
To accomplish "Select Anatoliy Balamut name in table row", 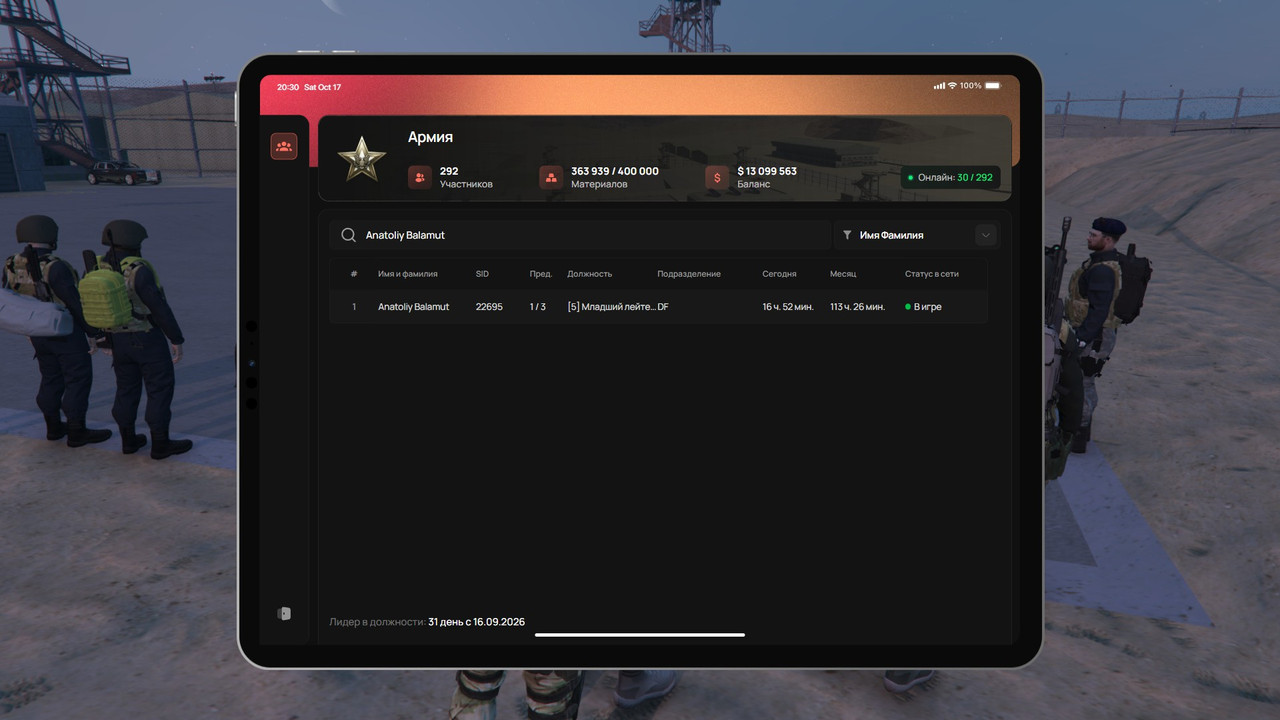I will pyautogui.click(x=414, y=307).
